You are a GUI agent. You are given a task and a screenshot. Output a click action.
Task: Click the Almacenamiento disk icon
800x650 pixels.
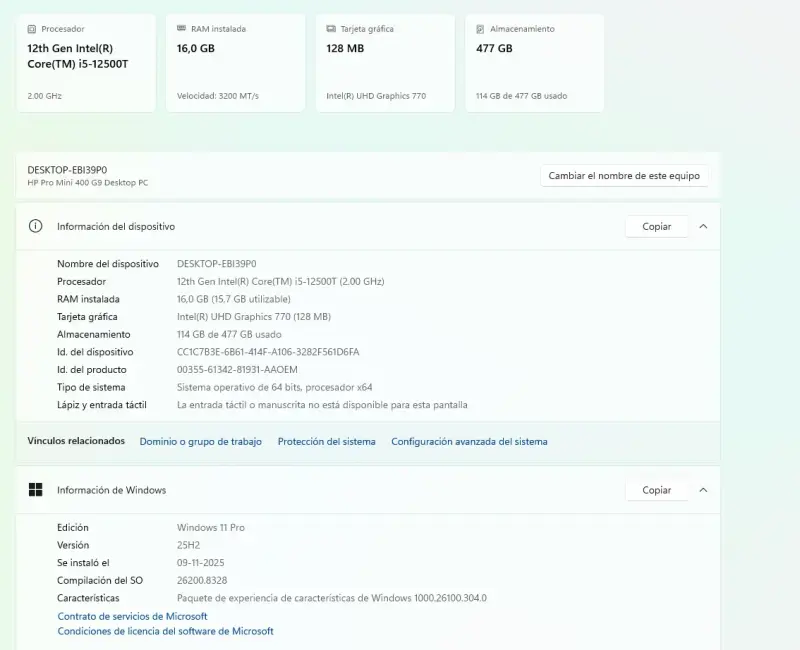coord(480,29)
